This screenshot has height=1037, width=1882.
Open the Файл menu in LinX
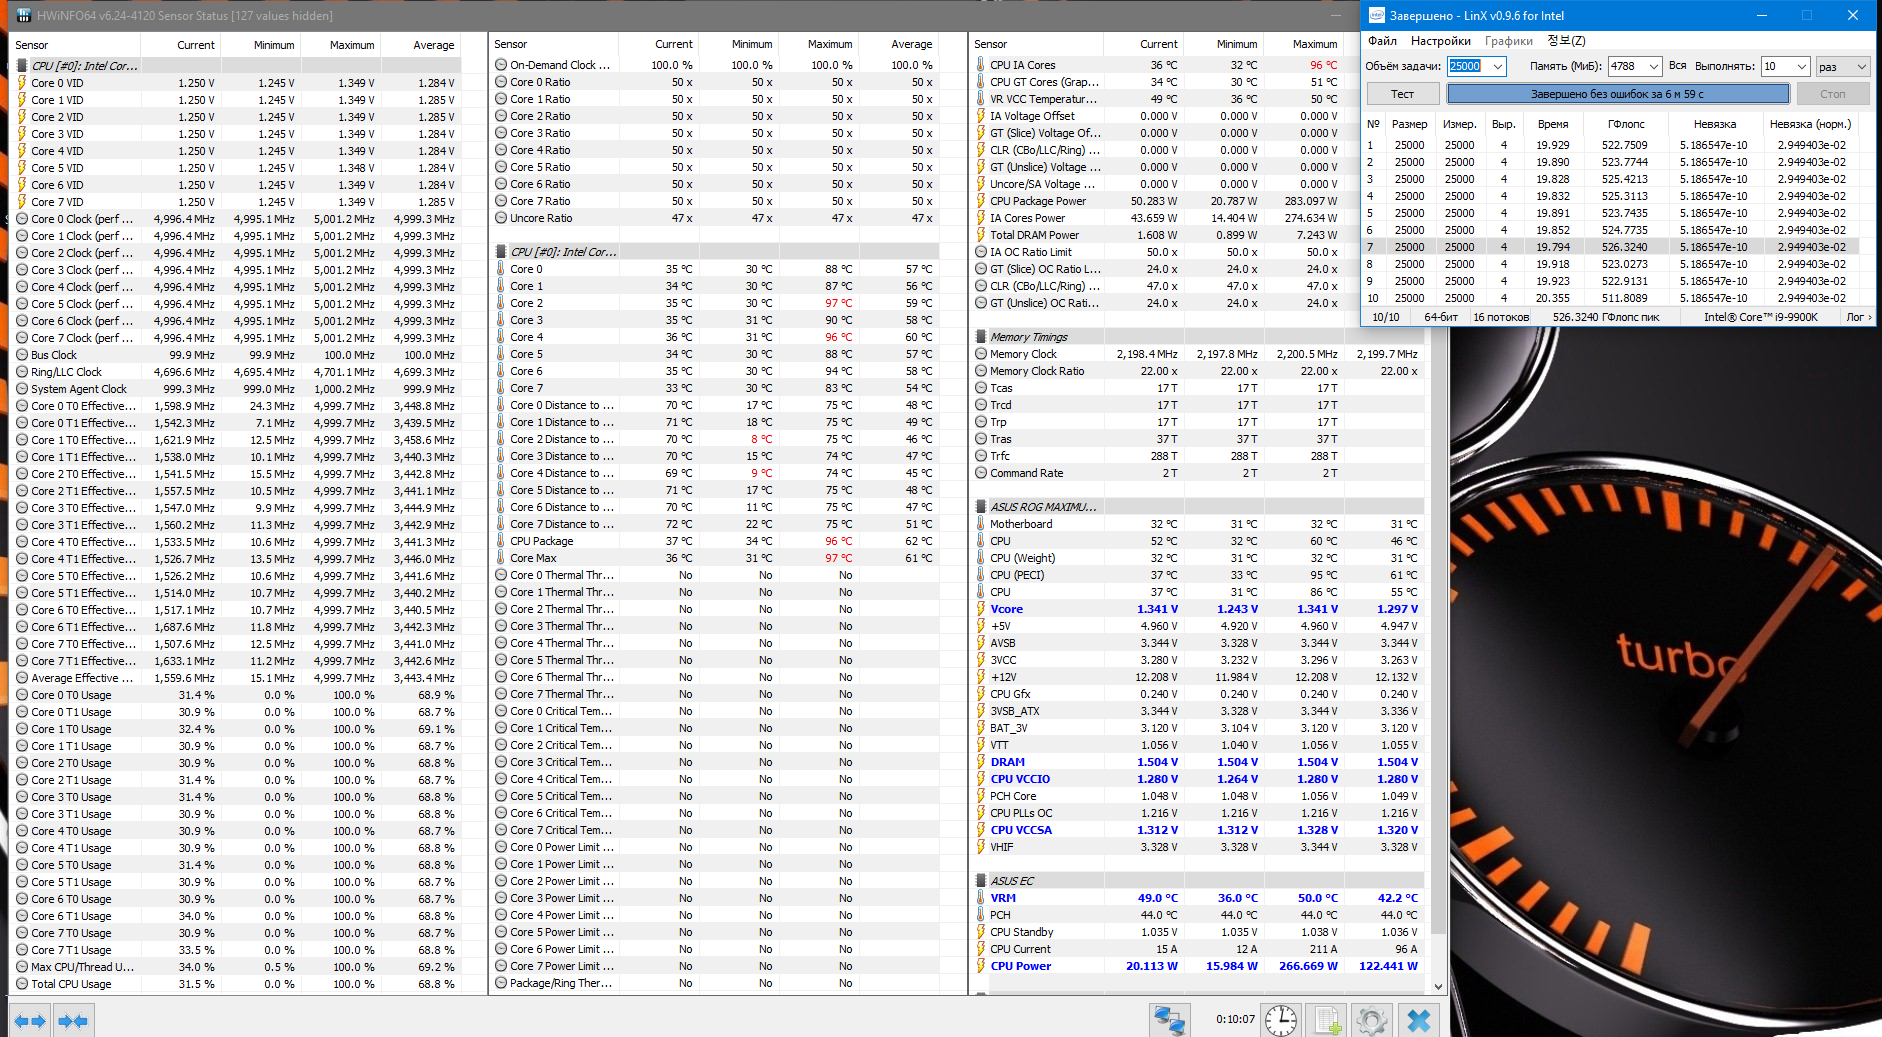1382,41
